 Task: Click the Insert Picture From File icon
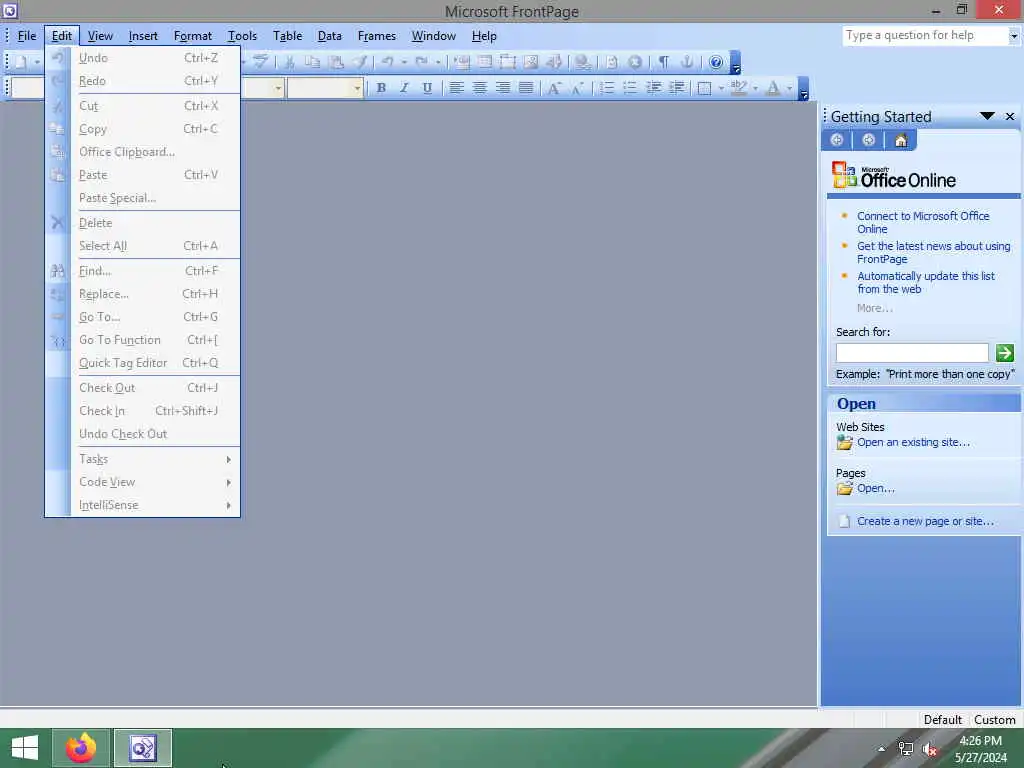point(531,62)
